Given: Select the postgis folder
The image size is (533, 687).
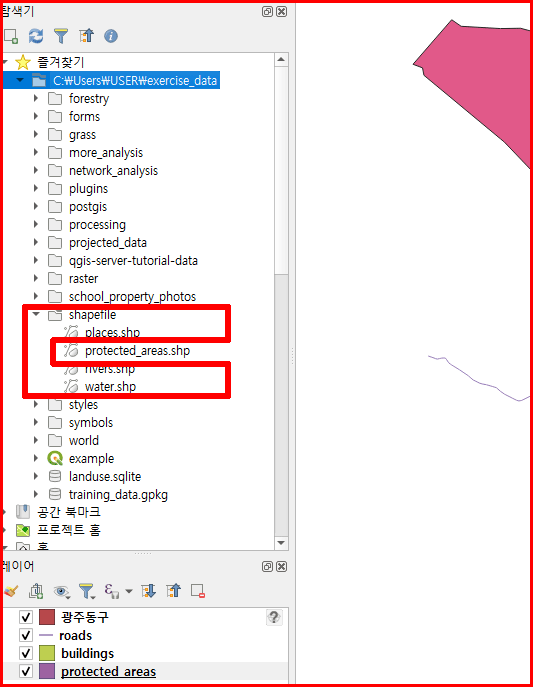Looking at the screenshot, I should tap(88, 206).
